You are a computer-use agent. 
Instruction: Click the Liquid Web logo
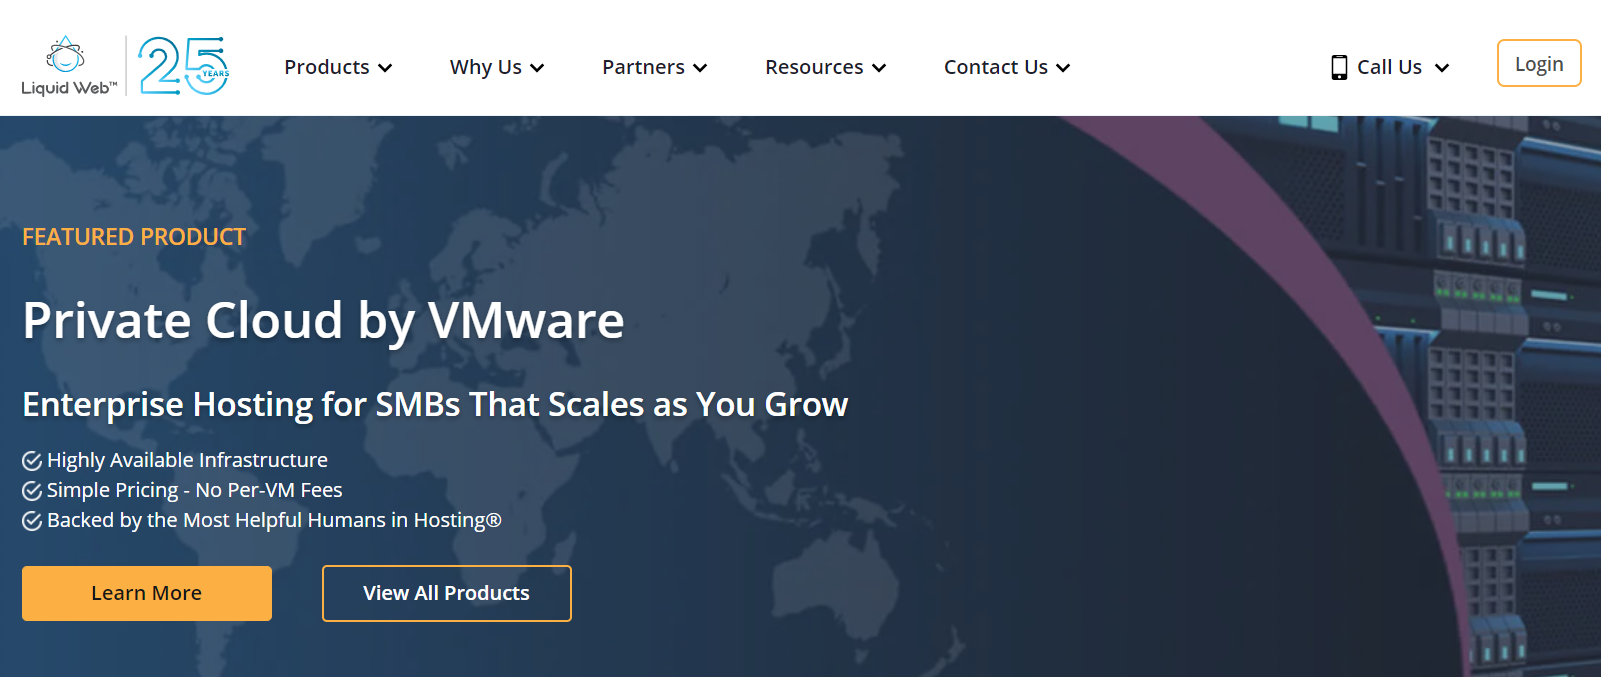point(69,66)
